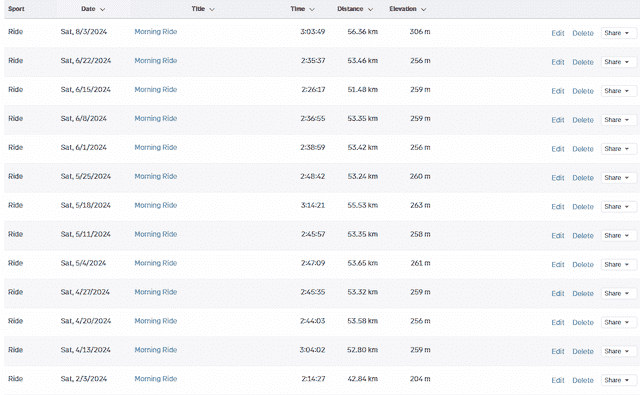Viewport: 640px width, 395px height.
Task: Open Morning Ride from 5/4/2024
Action: 156,263
